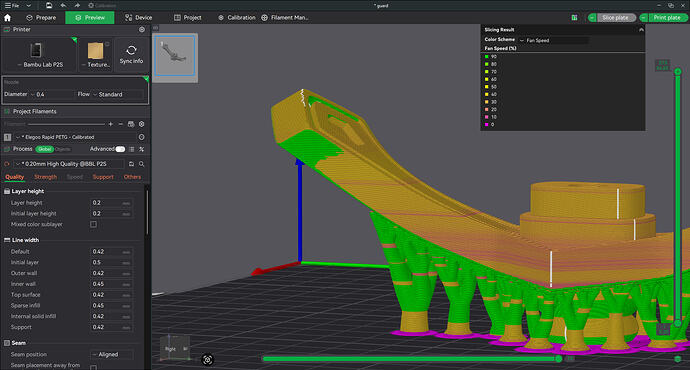Click the Sync info button
This screenshot has width=690, height=370.
coord(131,54)
